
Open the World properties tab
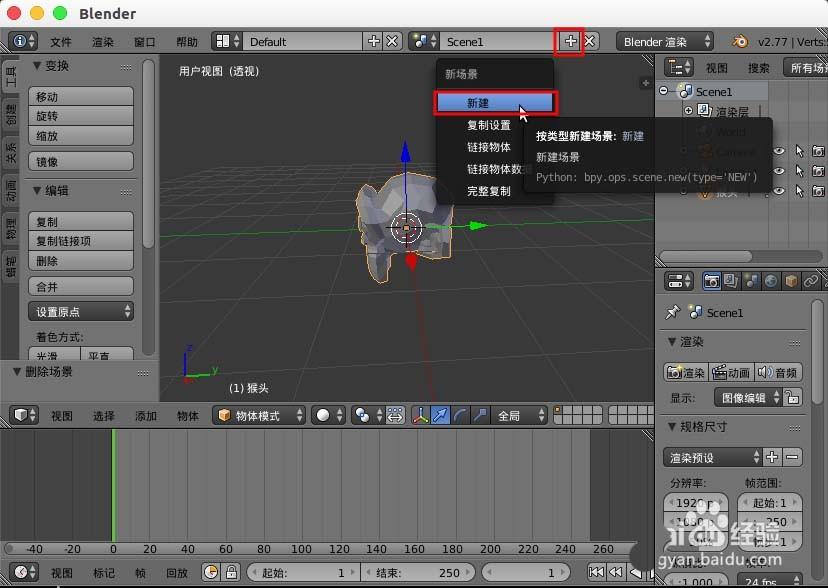pos(769,281)
